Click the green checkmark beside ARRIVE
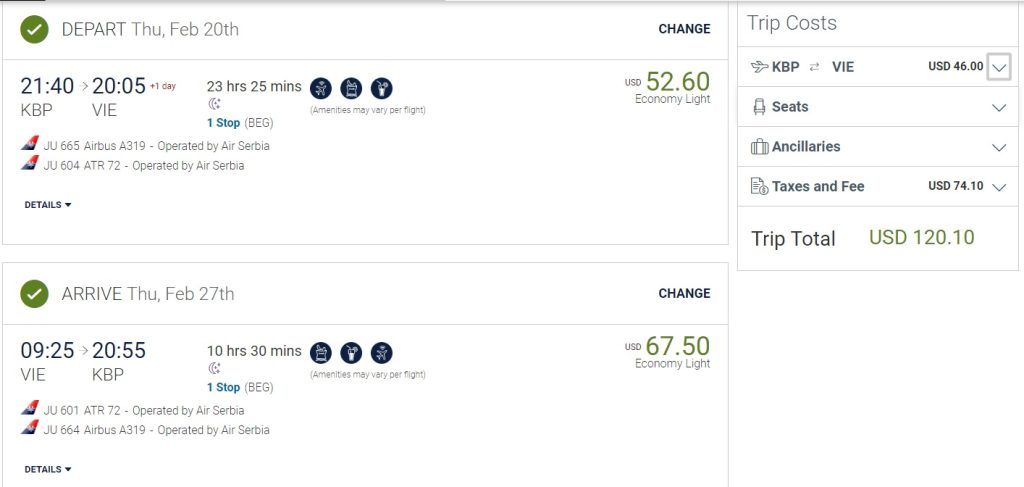This screenshot has width=1024, height=487. tap(35, 294)
